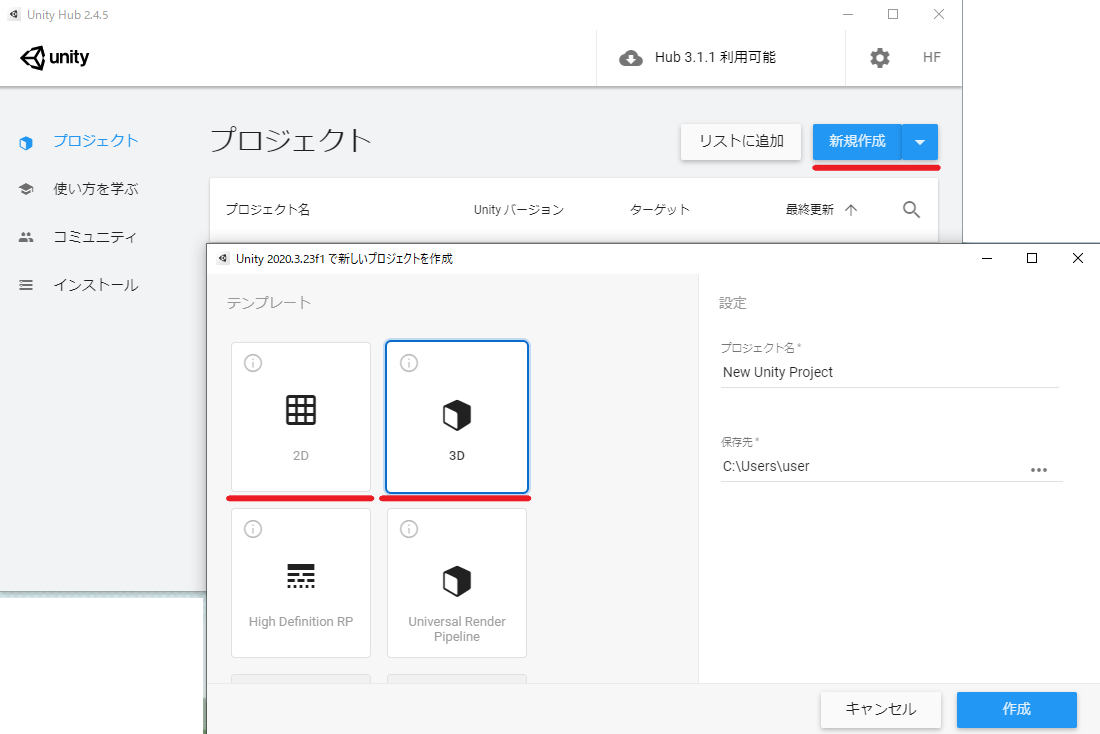Search projects with the magnifier icon

[x=911, y=209]
